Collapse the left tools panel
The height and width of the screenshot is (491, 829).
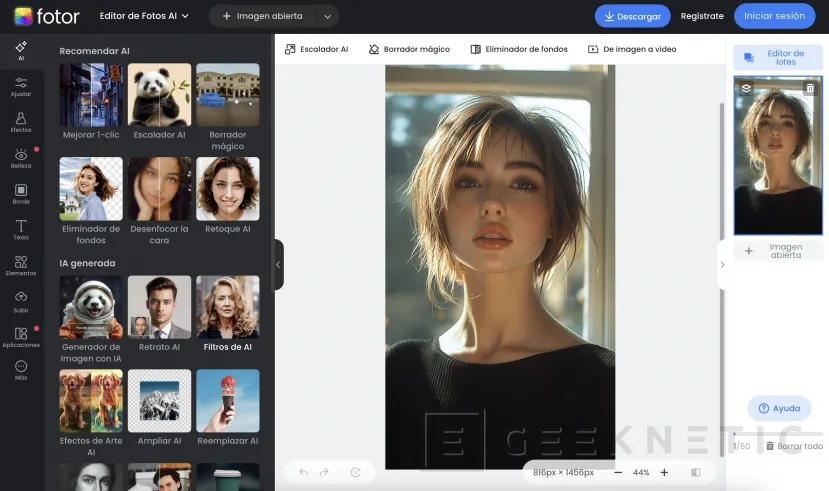coord(278,265)
